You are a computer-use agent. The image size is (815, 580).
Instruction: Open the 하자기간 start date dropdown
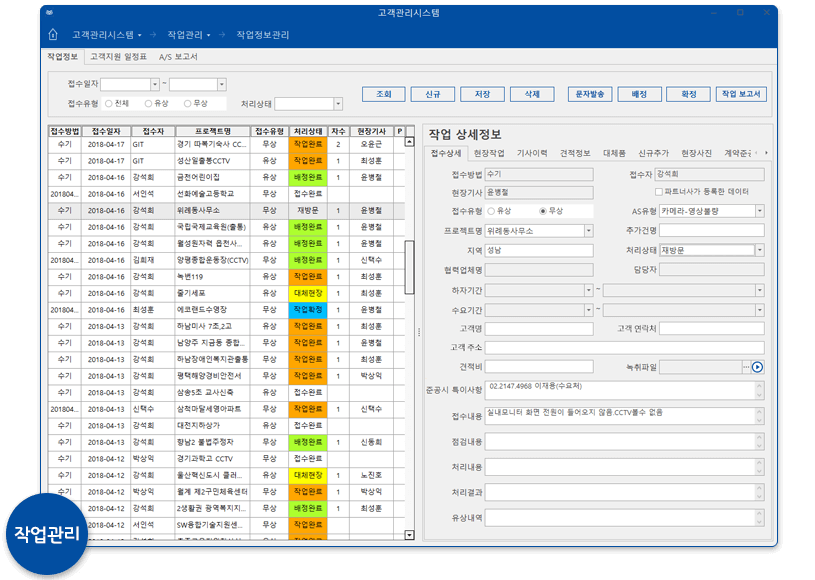click(x=589, y=290)
